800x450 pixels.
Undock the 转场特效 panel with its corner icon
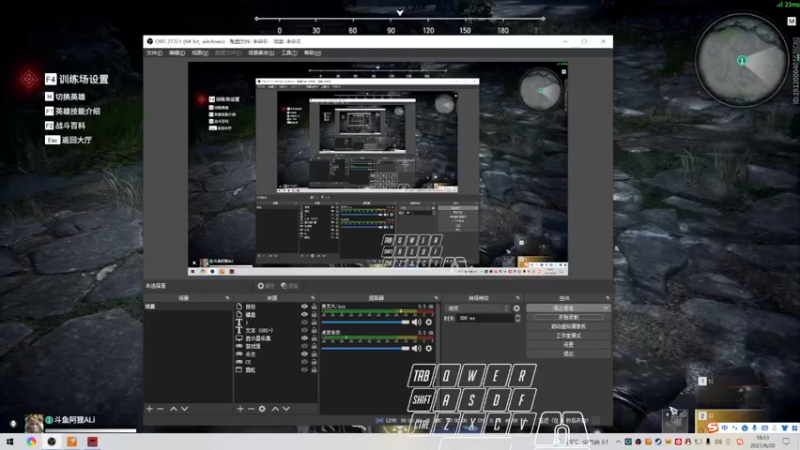pos(517,297)
